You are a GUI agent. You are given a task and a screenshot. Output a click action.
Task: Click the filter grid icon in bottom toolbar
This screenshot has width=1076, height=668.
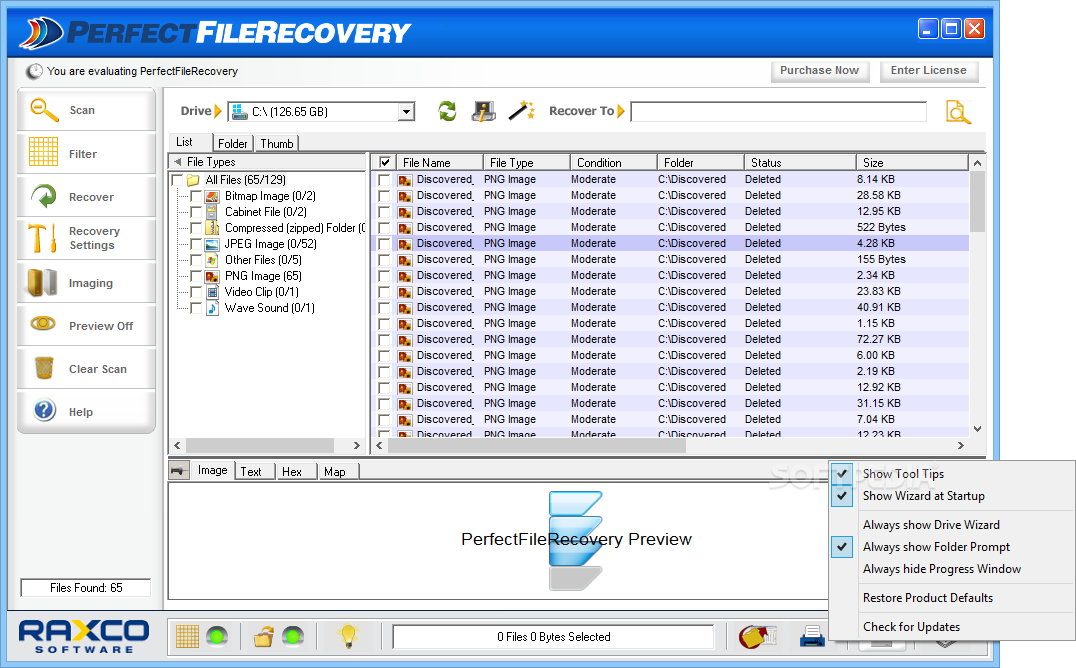187,636
